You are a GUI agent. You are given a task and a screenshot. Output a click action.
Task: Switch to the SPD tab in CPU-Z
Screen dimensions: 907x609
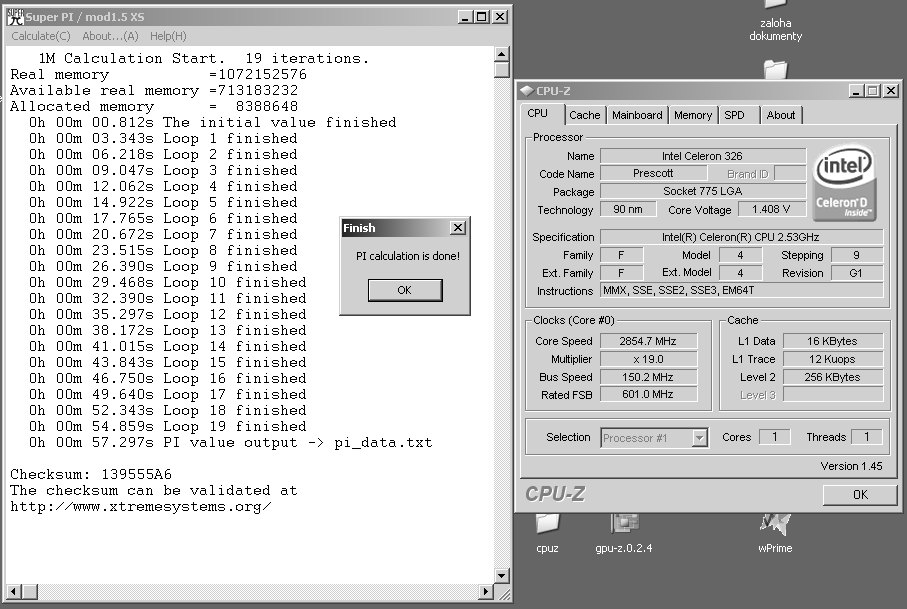click(x=735, y=115)
